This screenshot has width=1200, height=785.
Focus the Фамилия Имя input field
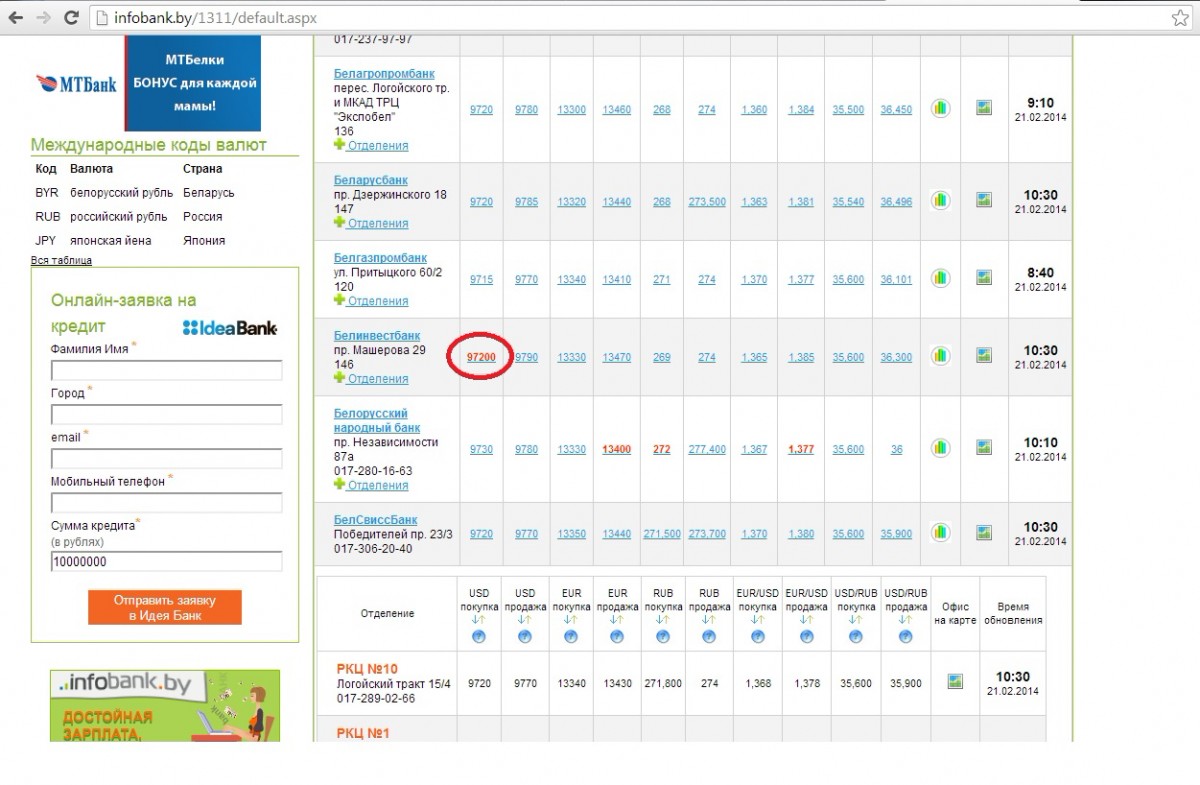[x=167, y=371]
